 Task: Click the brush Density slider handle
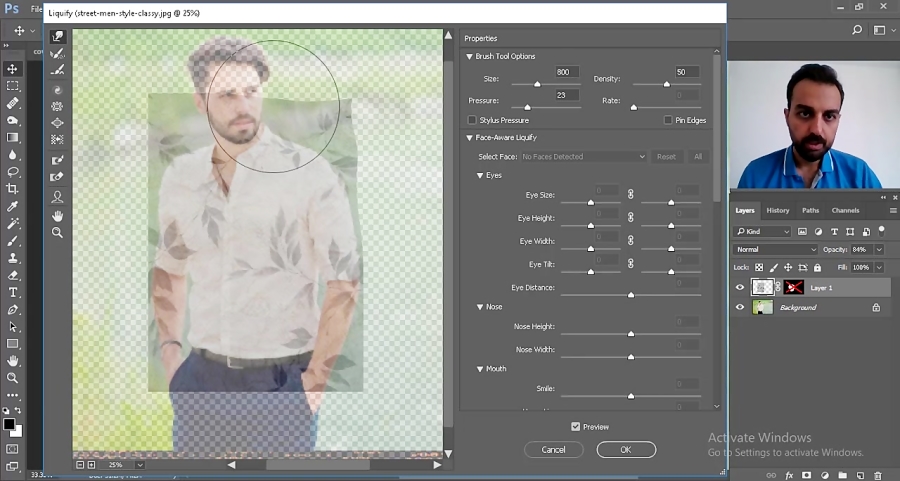(666, 84)
